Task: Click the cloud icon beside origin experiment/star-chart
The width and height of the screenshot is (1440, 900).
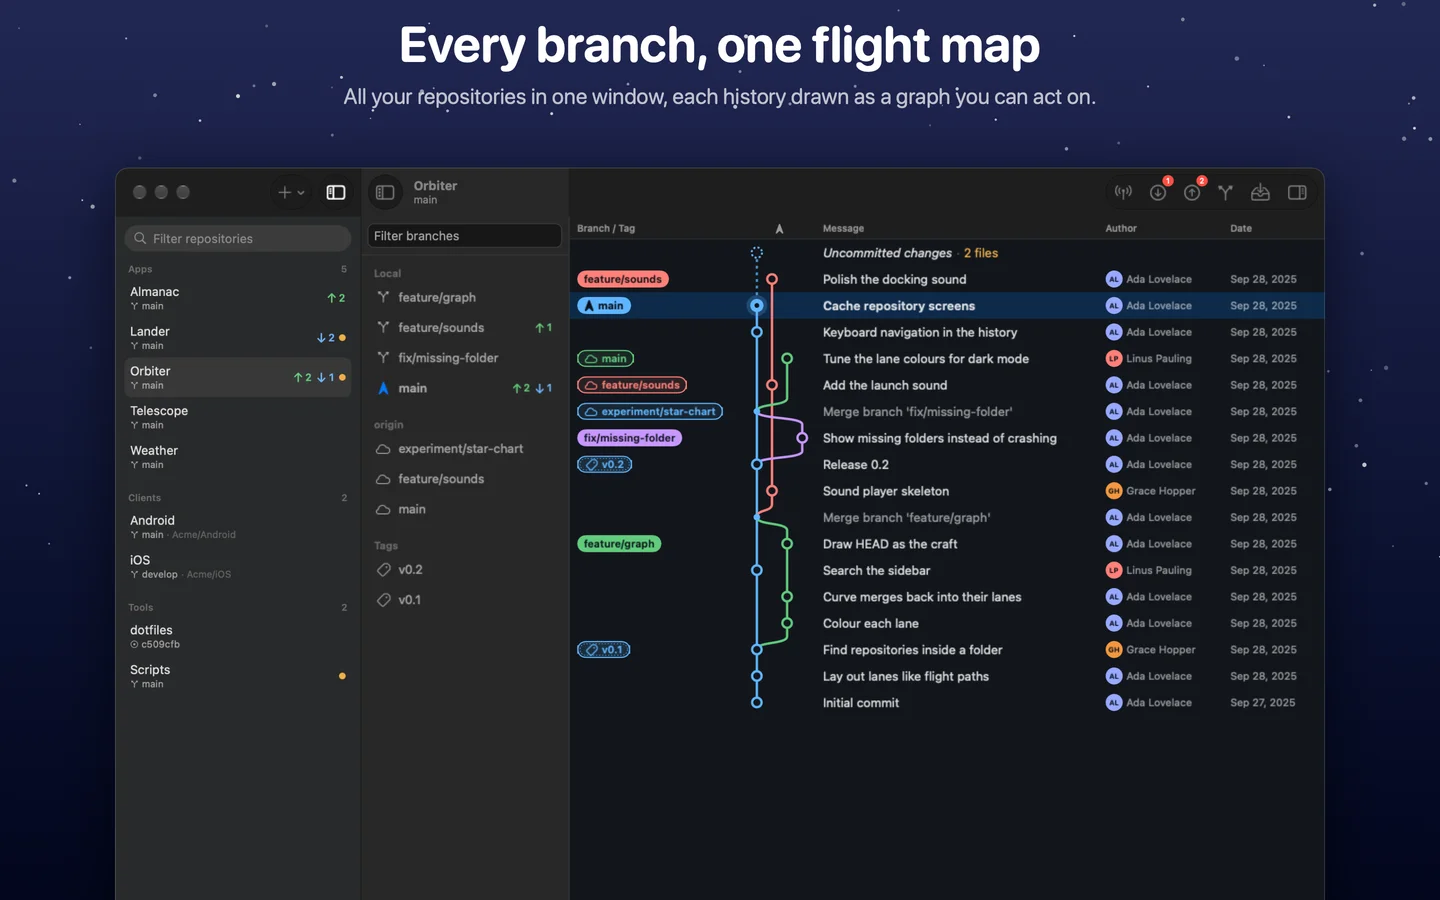Action: (383, 449)
